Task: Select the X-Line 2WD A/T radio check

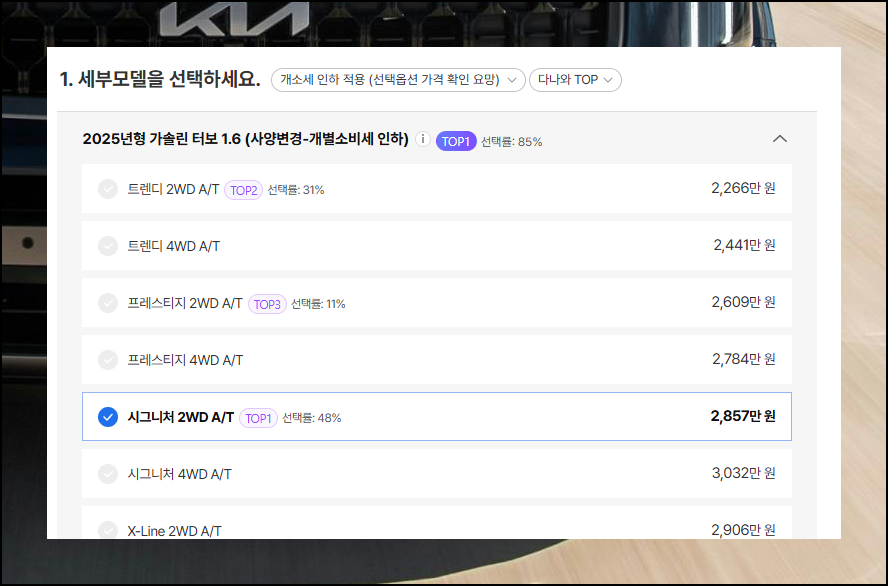Action: 108,530
